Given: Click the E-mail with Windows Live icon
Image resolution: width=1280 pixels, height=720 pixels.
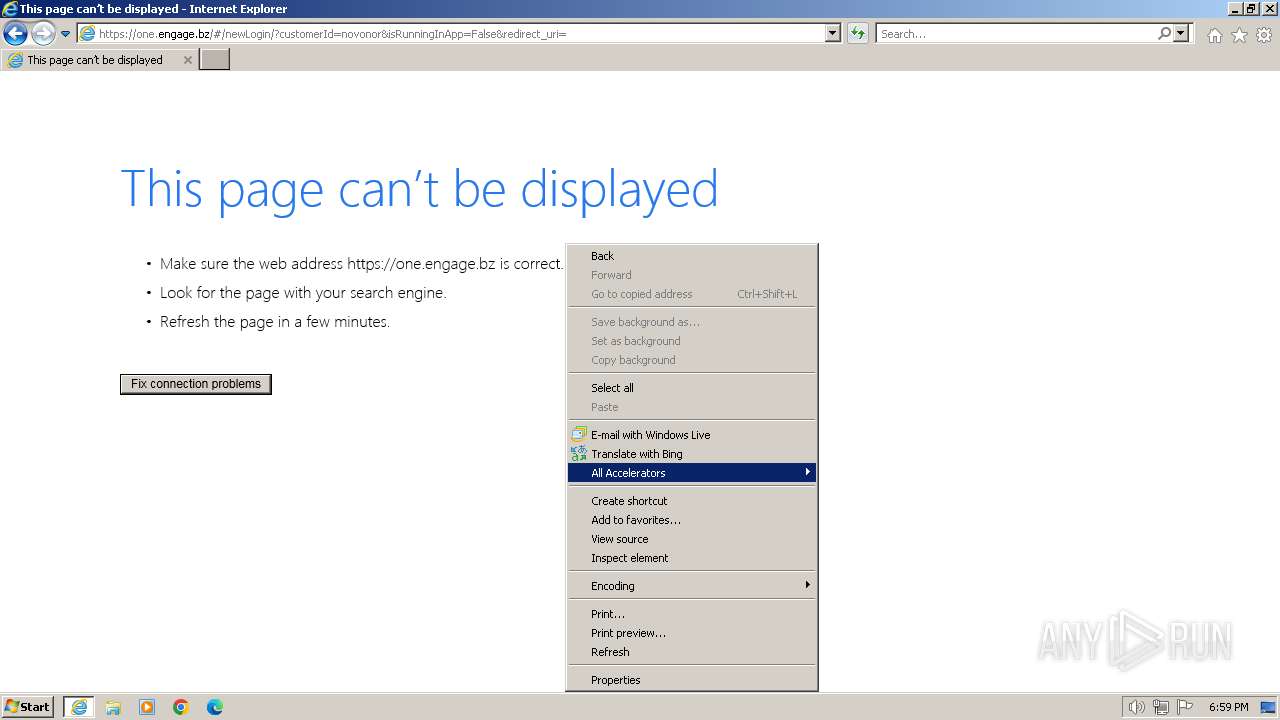Looking at the screenshot, I should [x=579, y=435].
